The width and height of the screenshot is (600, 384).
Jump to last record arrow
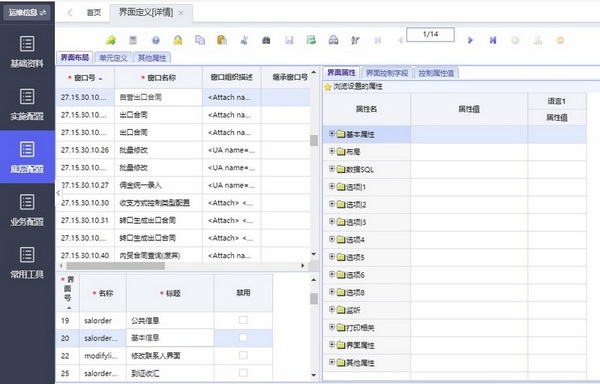pos(493,40)
